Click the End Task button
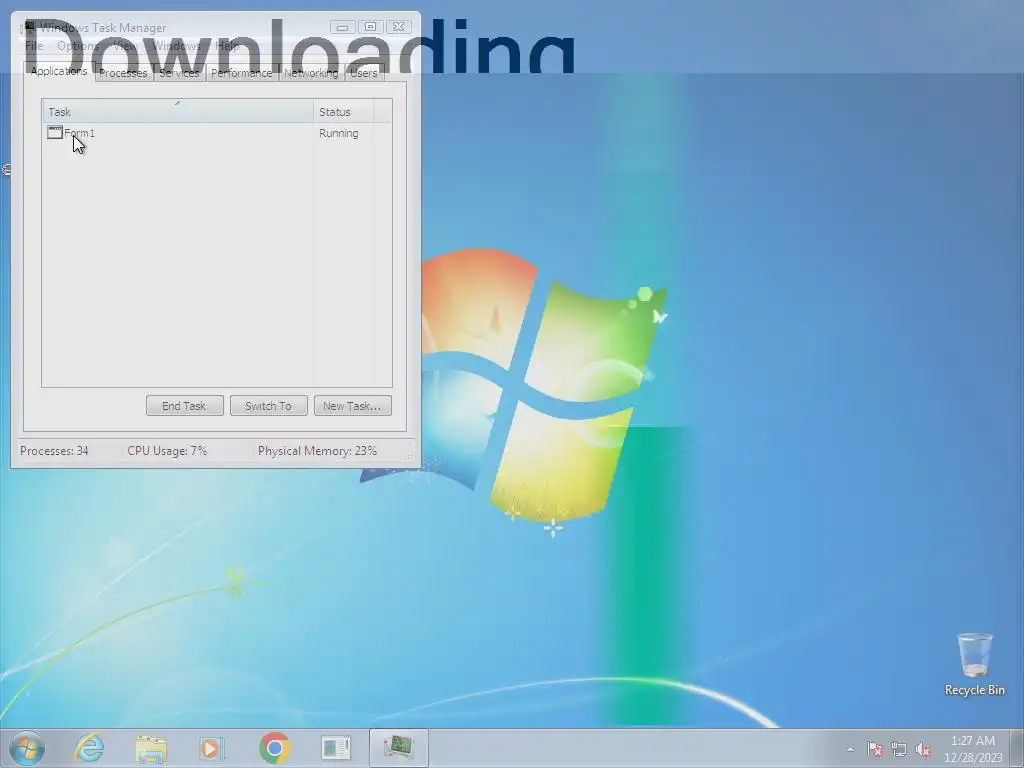 tap(184, 406)
